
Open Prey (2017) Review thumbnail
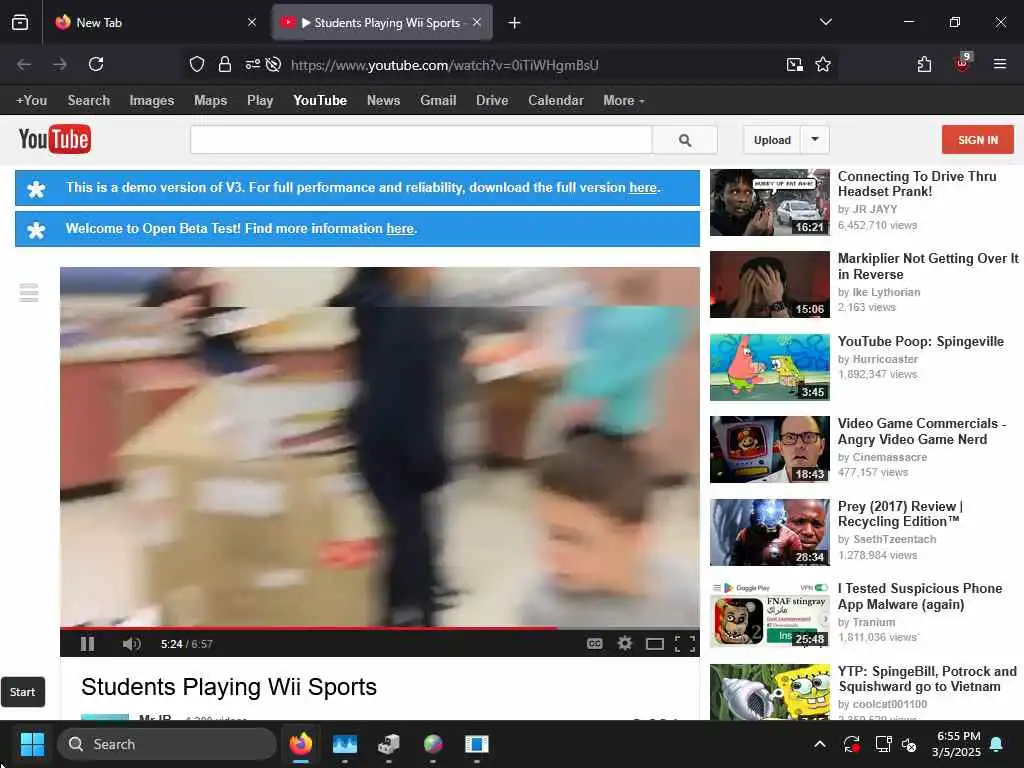coord(770,532)
